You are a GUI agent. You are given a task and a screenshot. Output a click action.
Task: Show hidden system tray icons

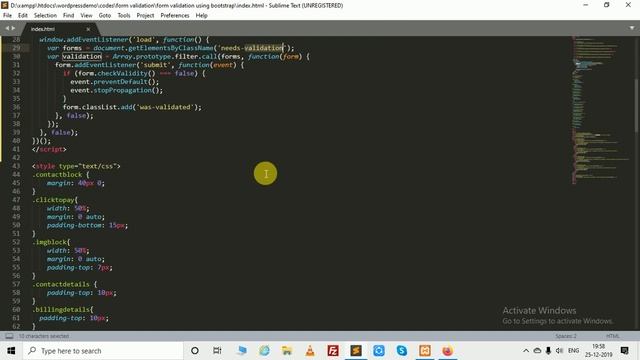[526, 351]
